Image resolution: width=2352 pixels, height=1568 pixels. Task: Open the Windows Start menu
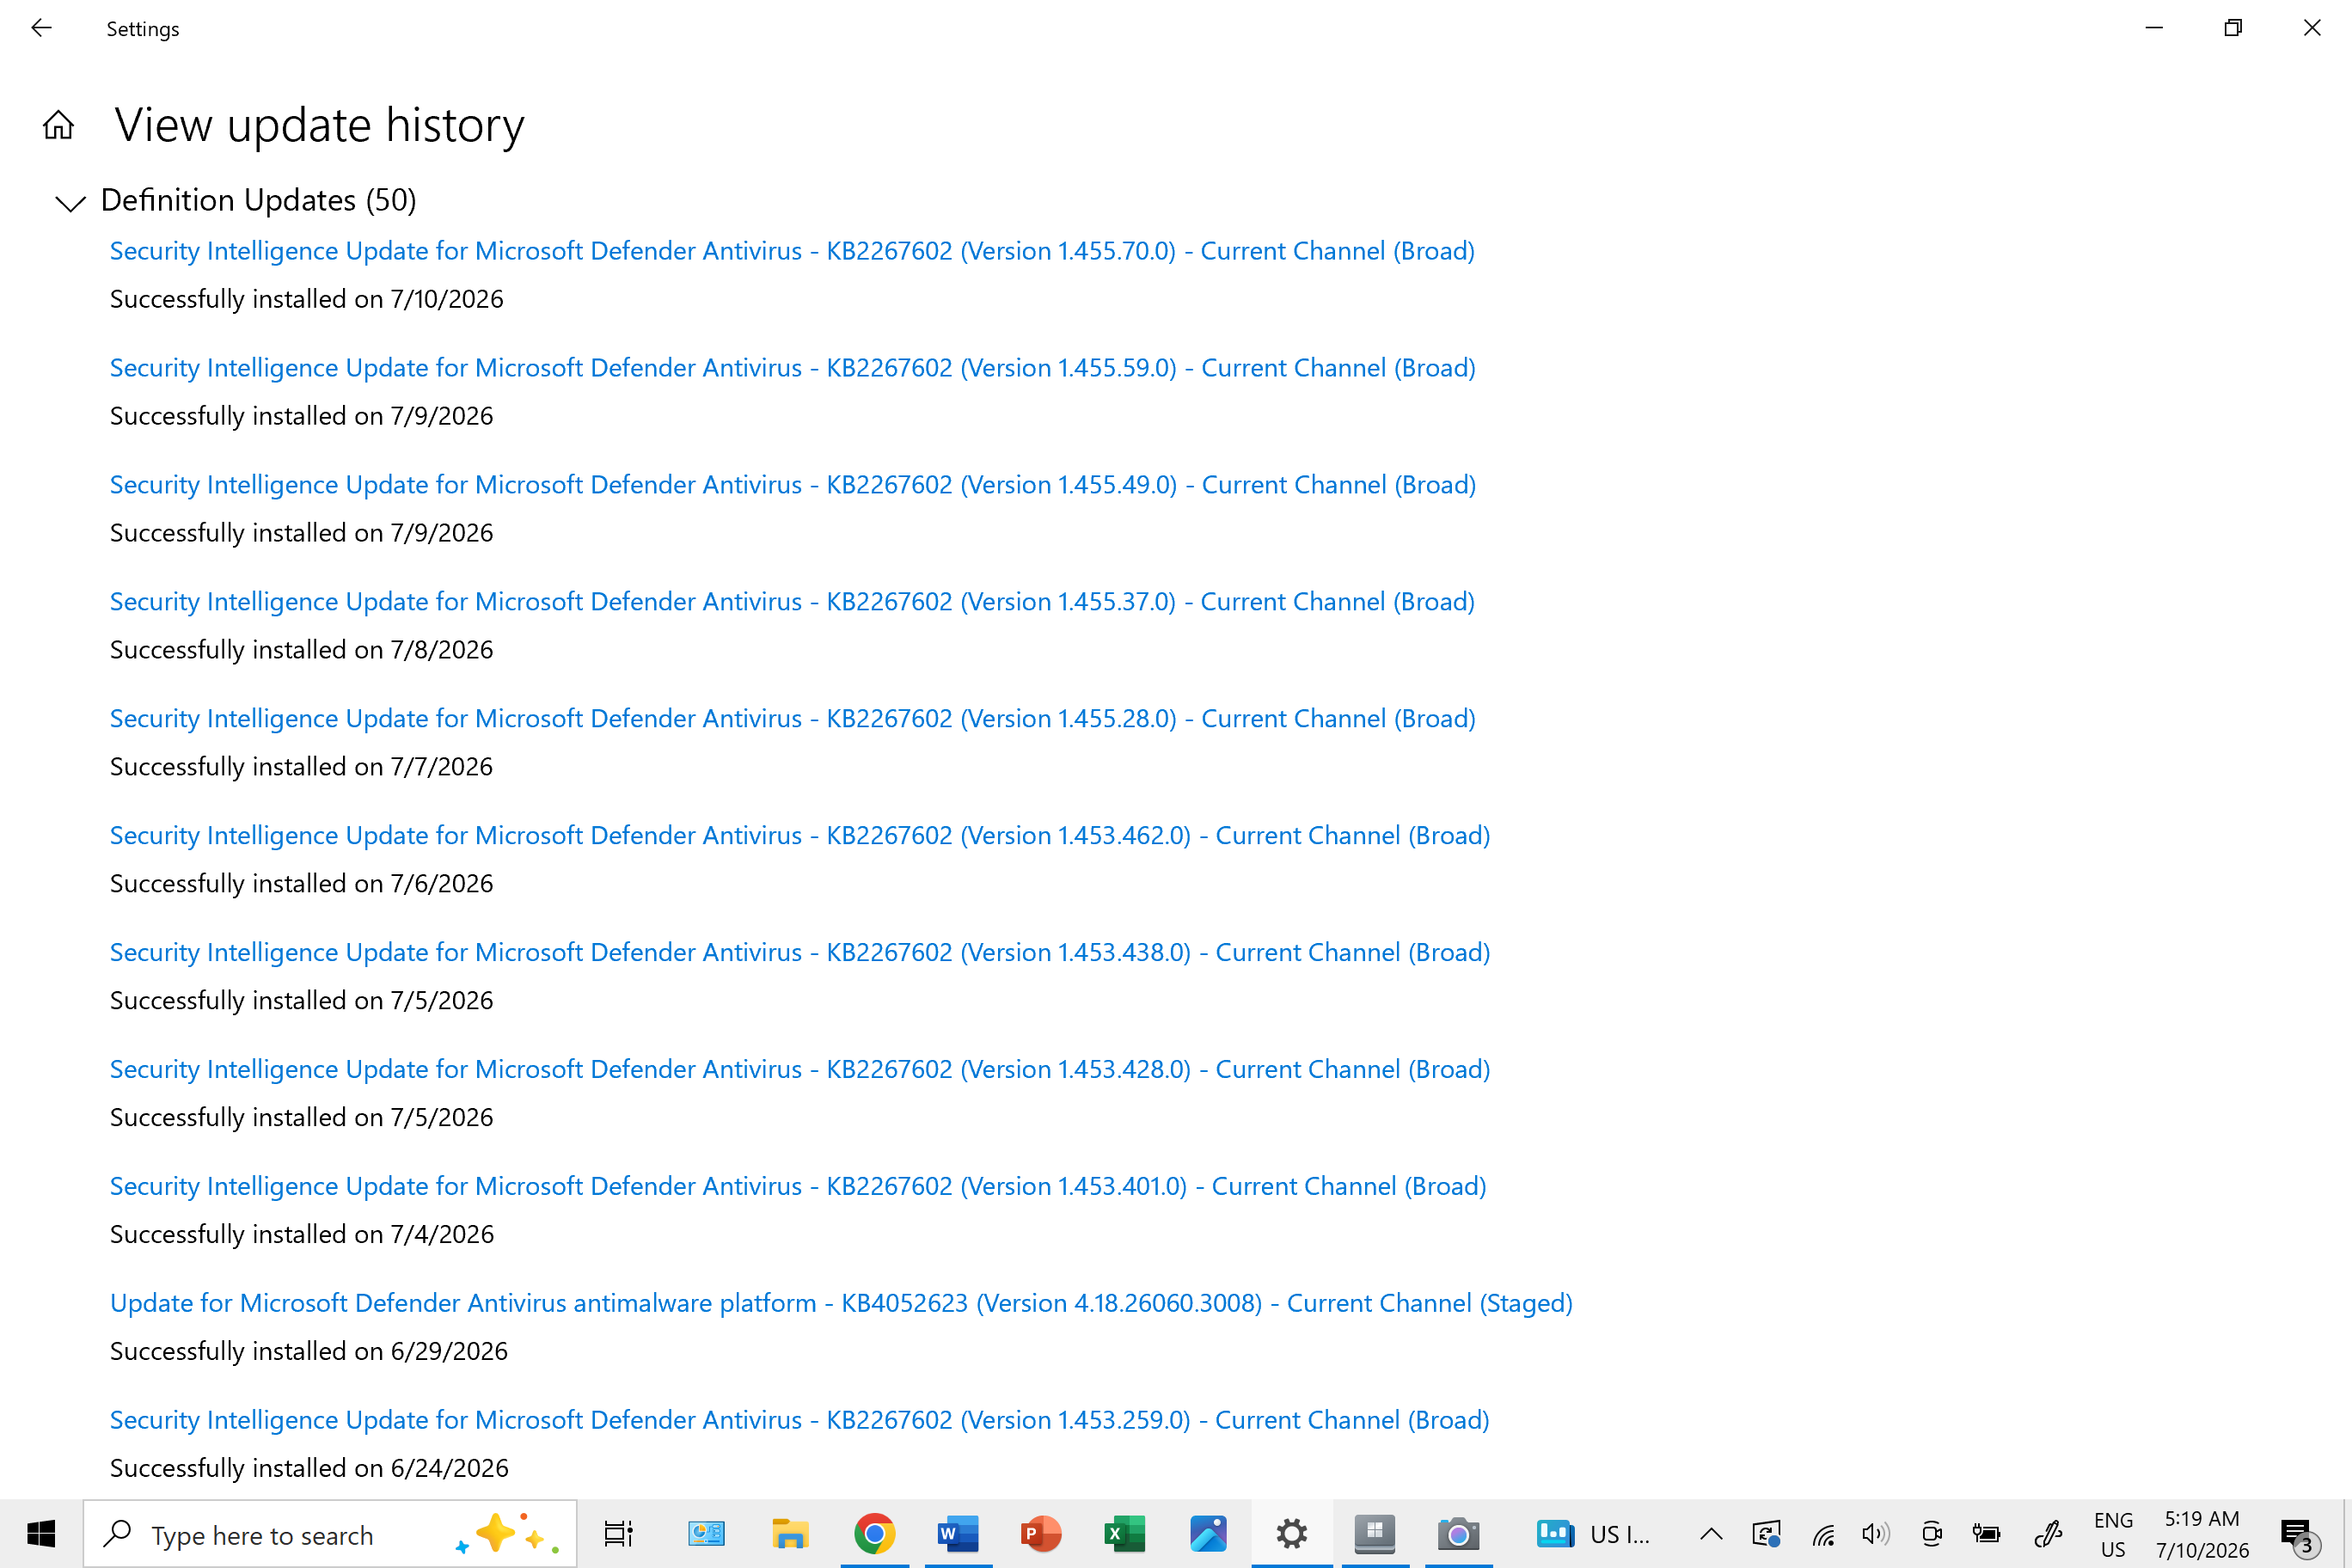coord(41,1533)
